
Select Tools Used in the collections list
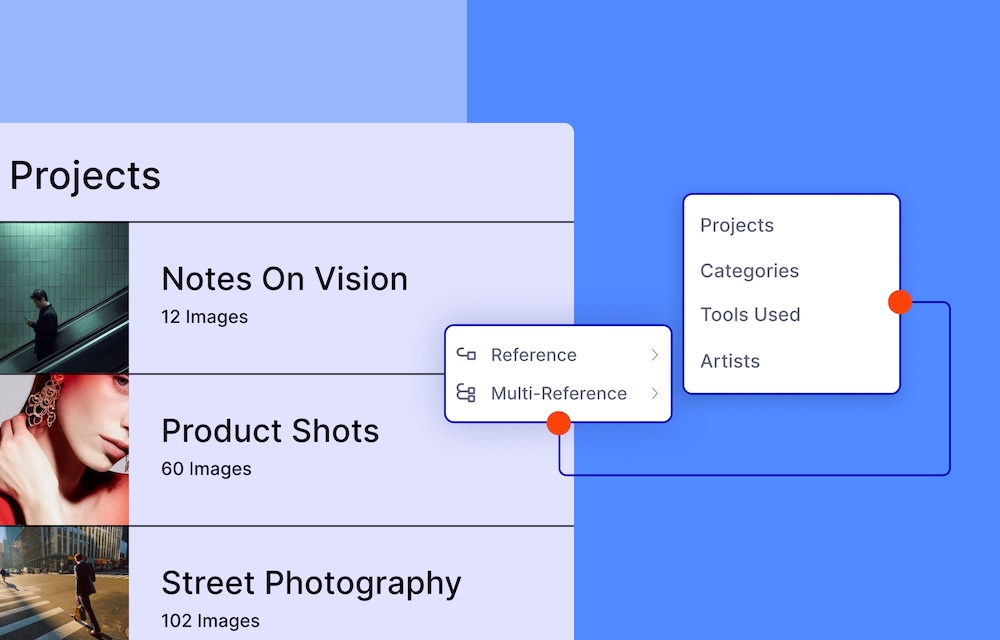750,315
